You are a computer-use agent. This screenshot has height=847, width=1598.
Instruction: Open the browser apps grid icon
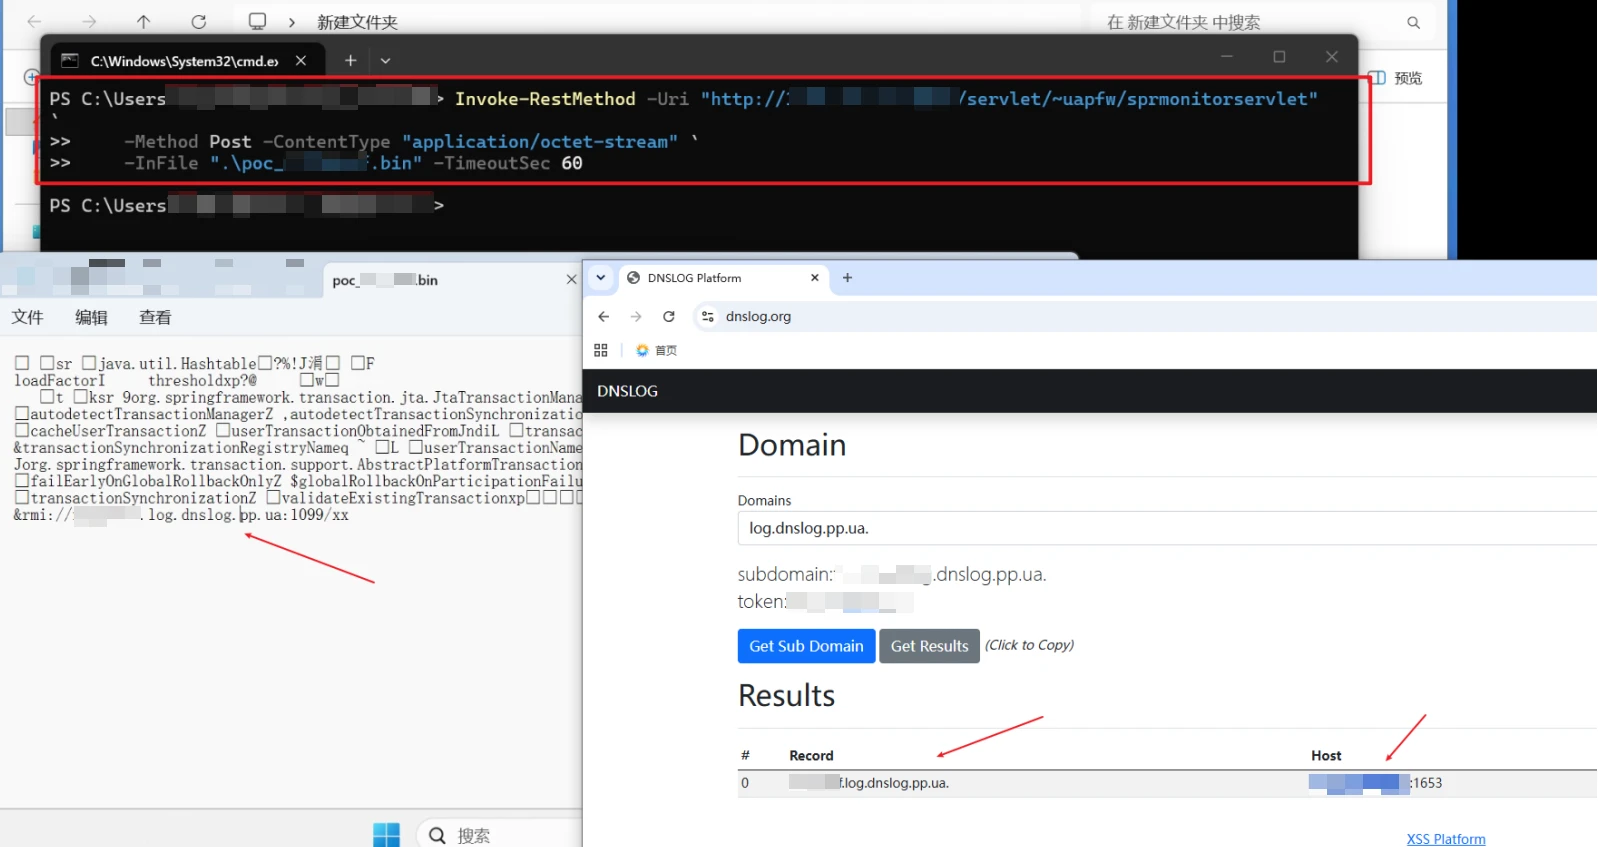(x=601, y=350)
